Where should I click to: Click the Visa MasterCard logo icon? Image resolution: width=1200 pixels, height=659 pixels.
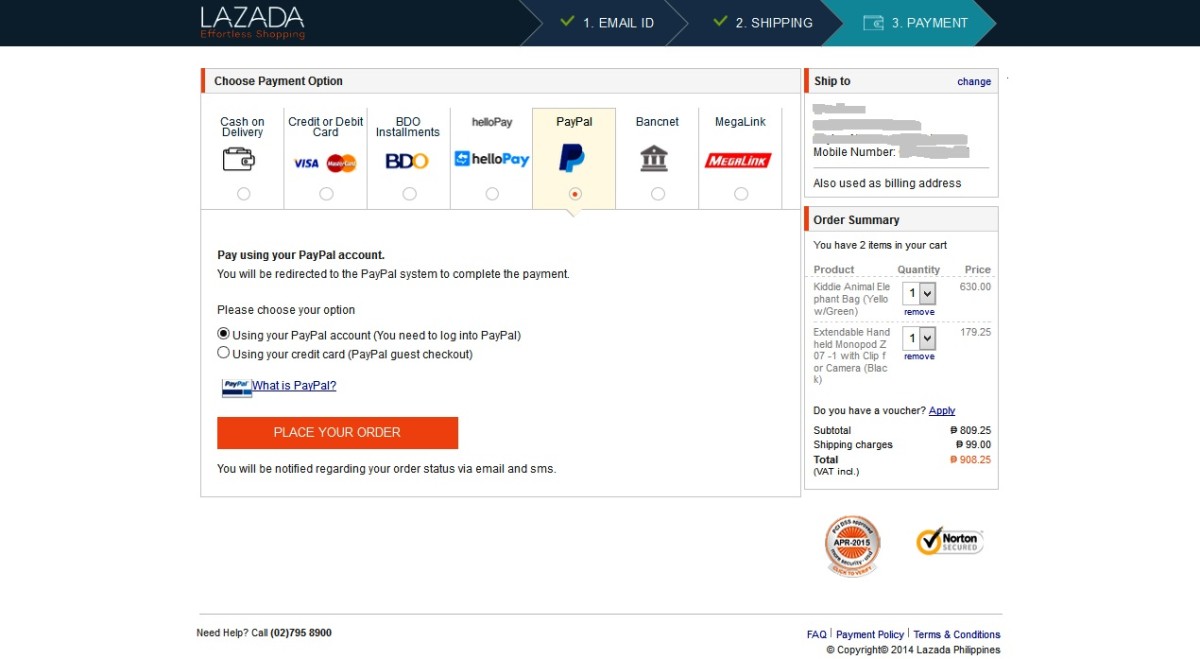(325, 163)
